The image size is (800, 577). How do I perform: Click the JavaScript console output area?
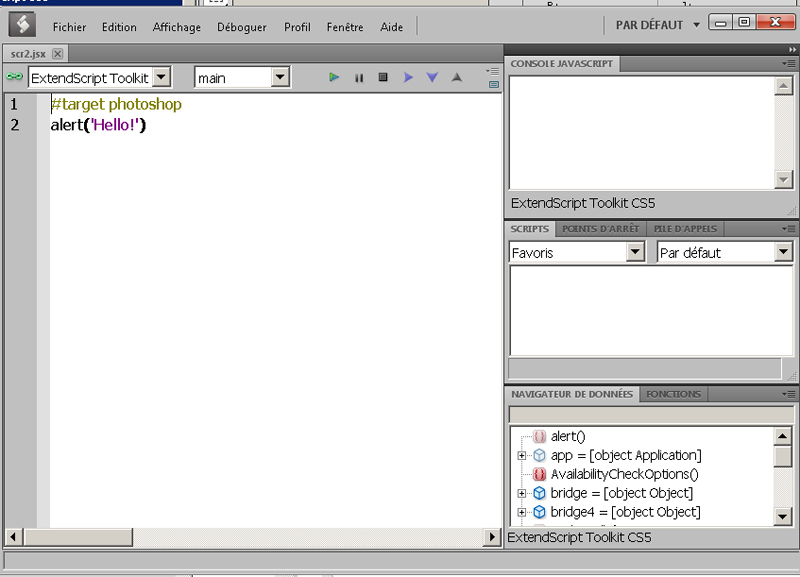coord(642,133)
